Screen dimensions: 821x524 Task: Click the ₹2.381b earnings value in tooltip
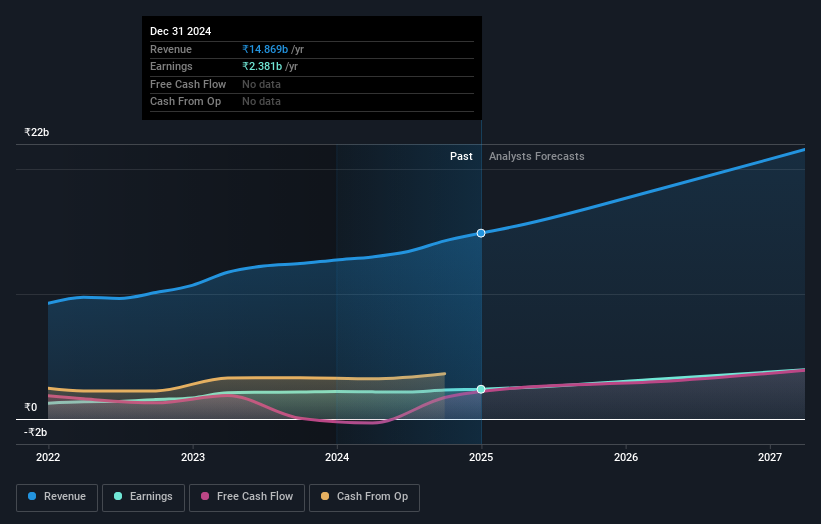click(262, 66)
